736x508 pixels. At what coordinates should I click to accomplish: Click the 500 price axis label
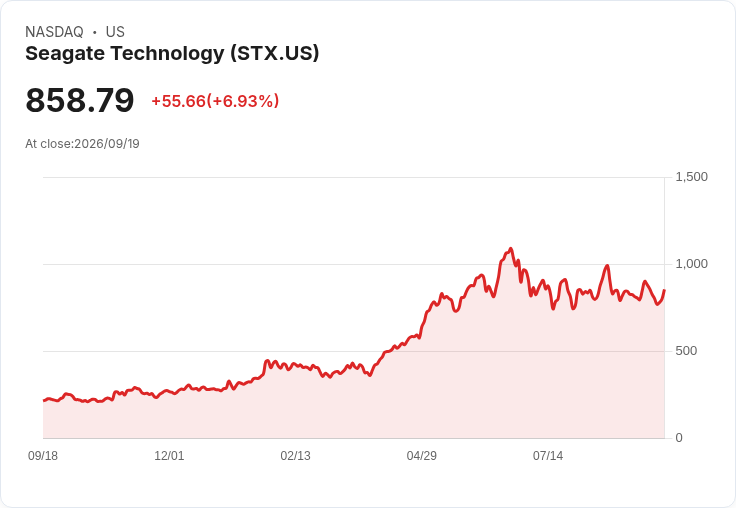[686, 351]
